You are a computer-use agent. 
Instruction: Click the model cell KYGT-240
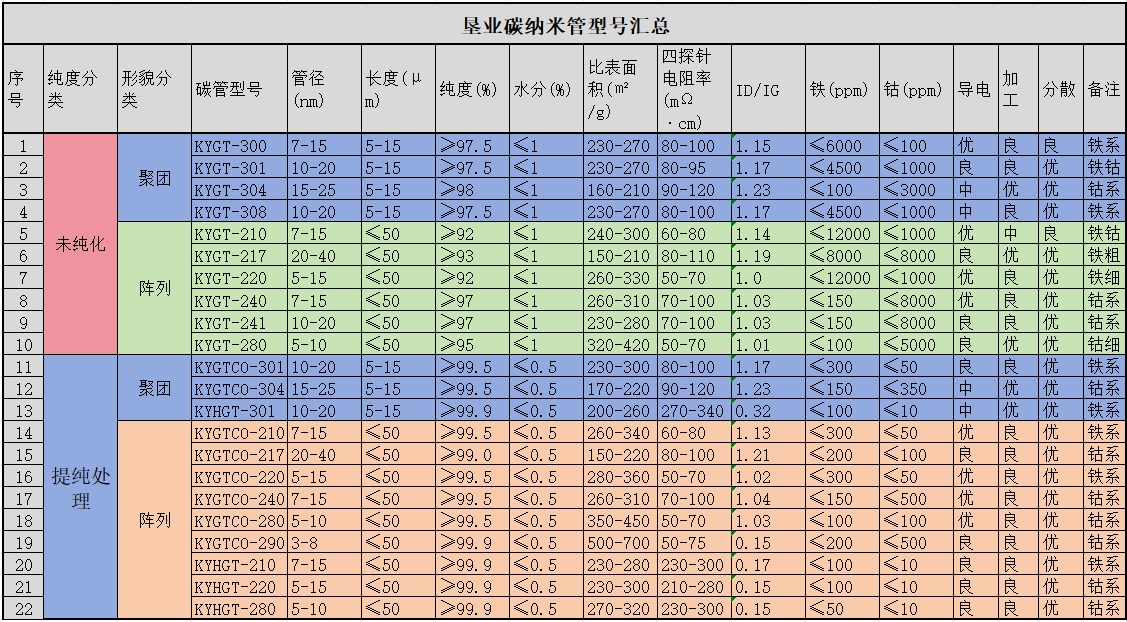[x=239, y=300]
